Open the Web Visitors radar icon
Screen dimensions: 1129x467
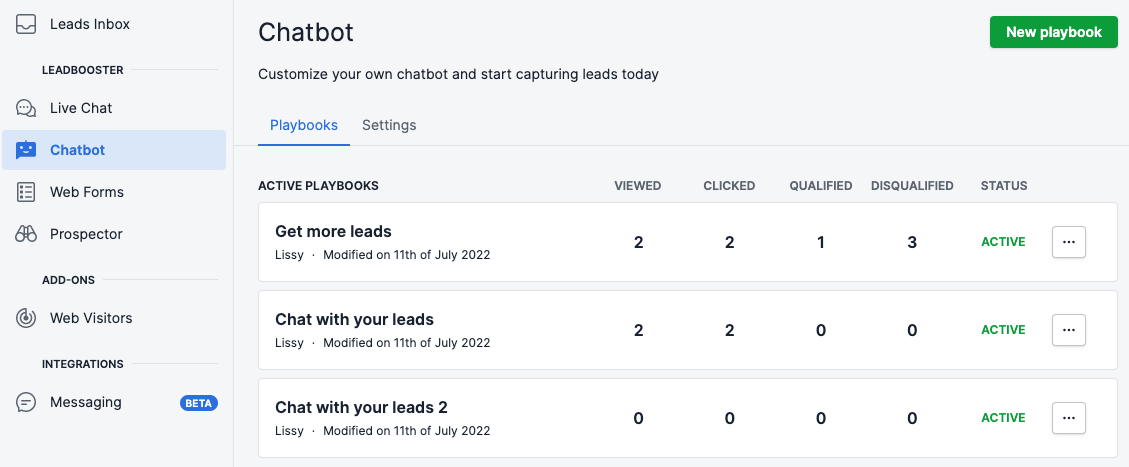coord(26,318)
